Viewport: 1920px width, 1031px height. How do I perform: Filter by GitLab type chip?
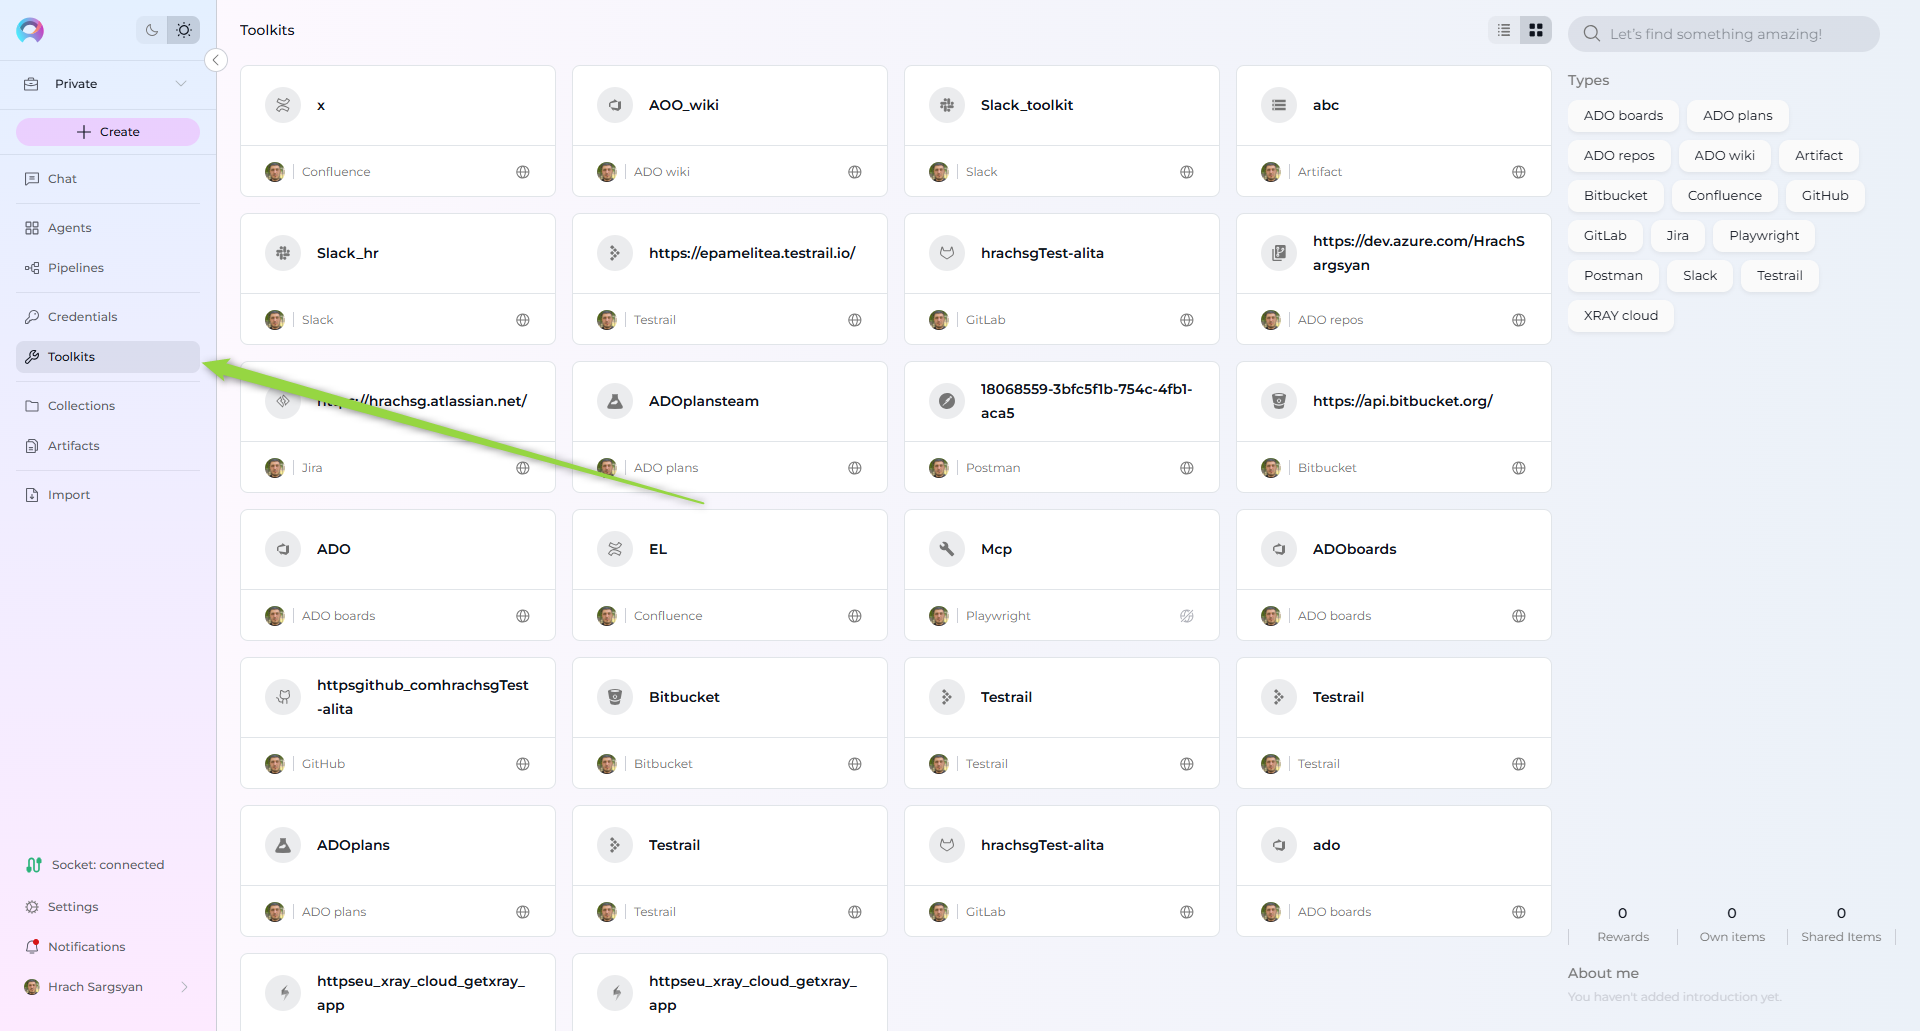pos(1605,236)
